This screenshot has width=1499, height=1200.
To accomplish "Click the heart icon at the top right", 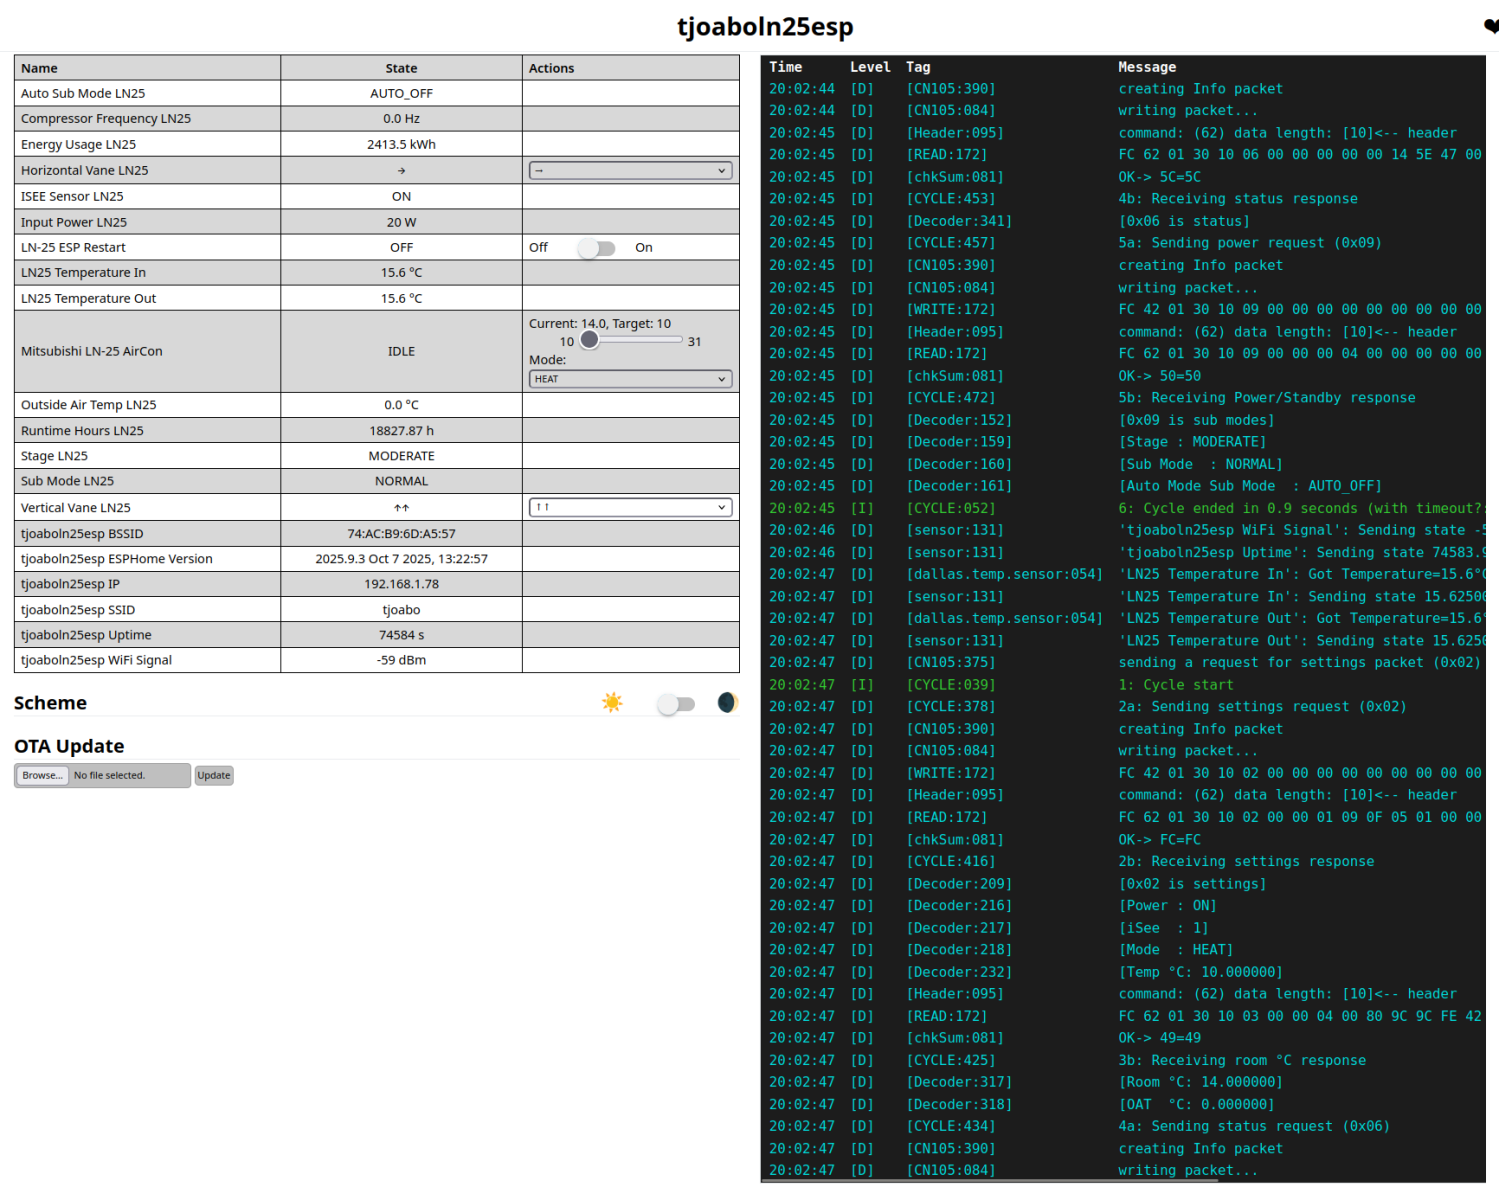I will click(1491, 25).
